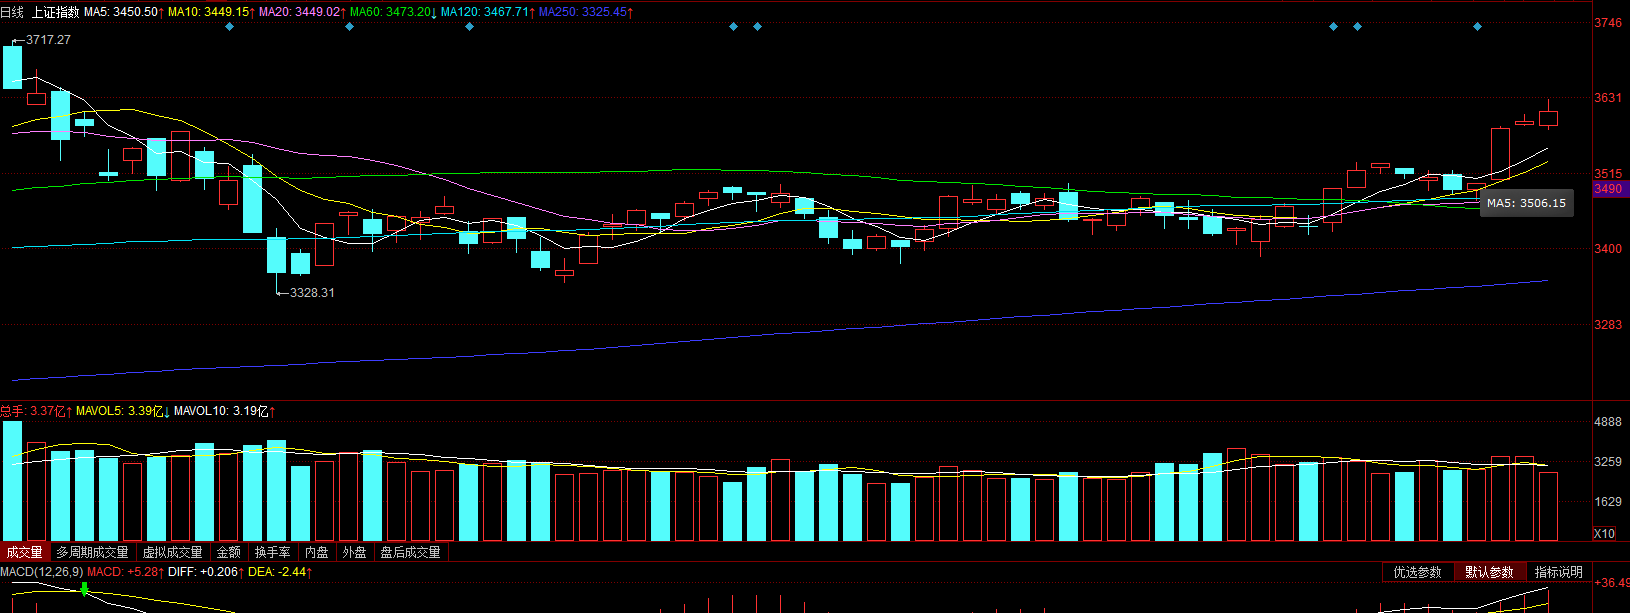The width and height of the screenshot is (1630, 613).
Task: Select the 虚拟成交量 tab
Action: (x=172, y=552)
